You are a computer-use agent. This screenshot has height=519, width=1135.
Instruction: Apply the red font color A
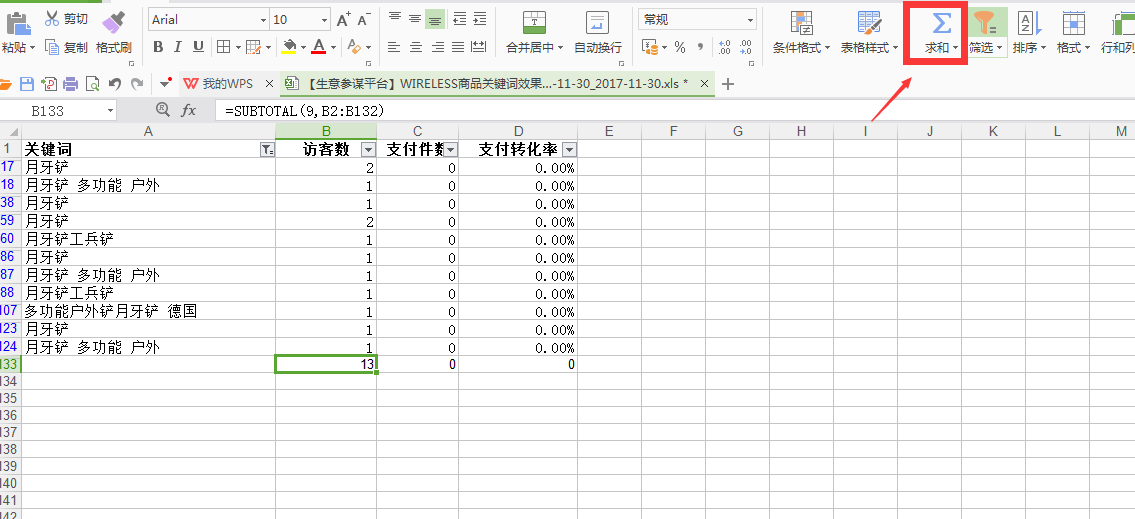click(320, 47)
